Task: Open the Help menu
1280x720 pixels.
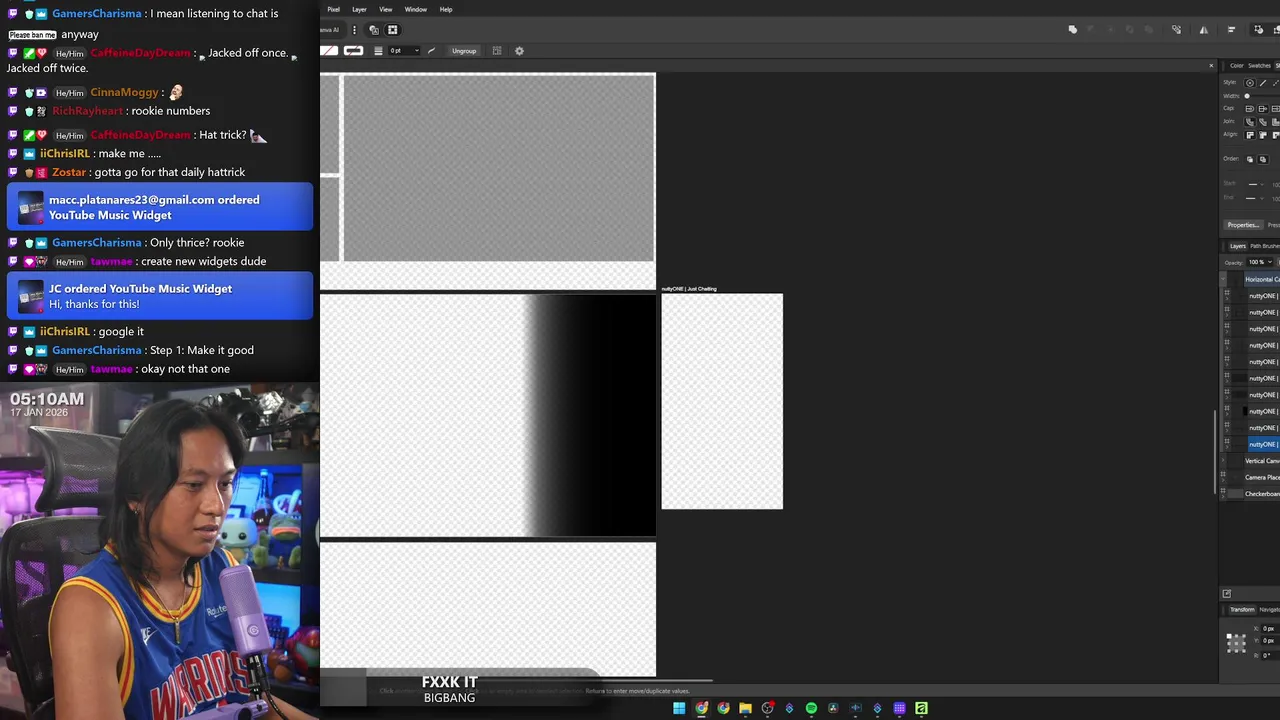Action: 446,9
